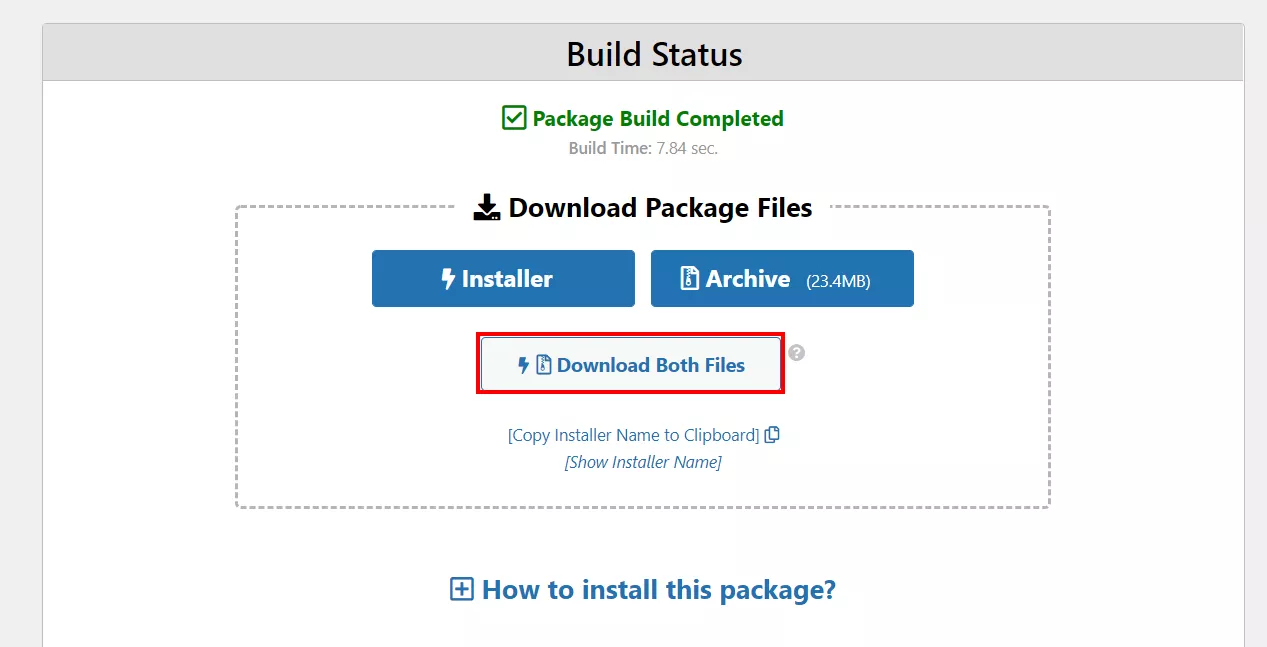
Task: Click the Download Both Files button
Action: click(630, 364)
